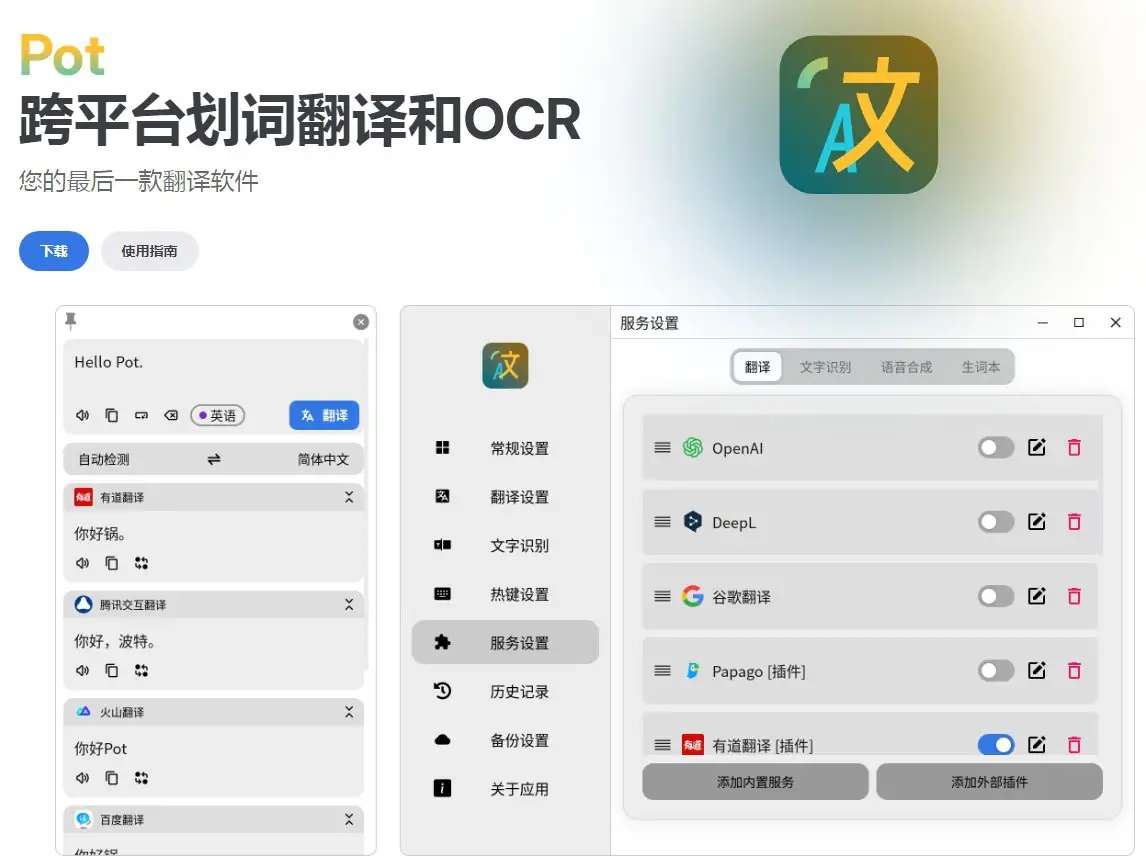Pin the translation window with the pin icon
Viewport: 1146px width, 862px height.
(x=69, y=322)
